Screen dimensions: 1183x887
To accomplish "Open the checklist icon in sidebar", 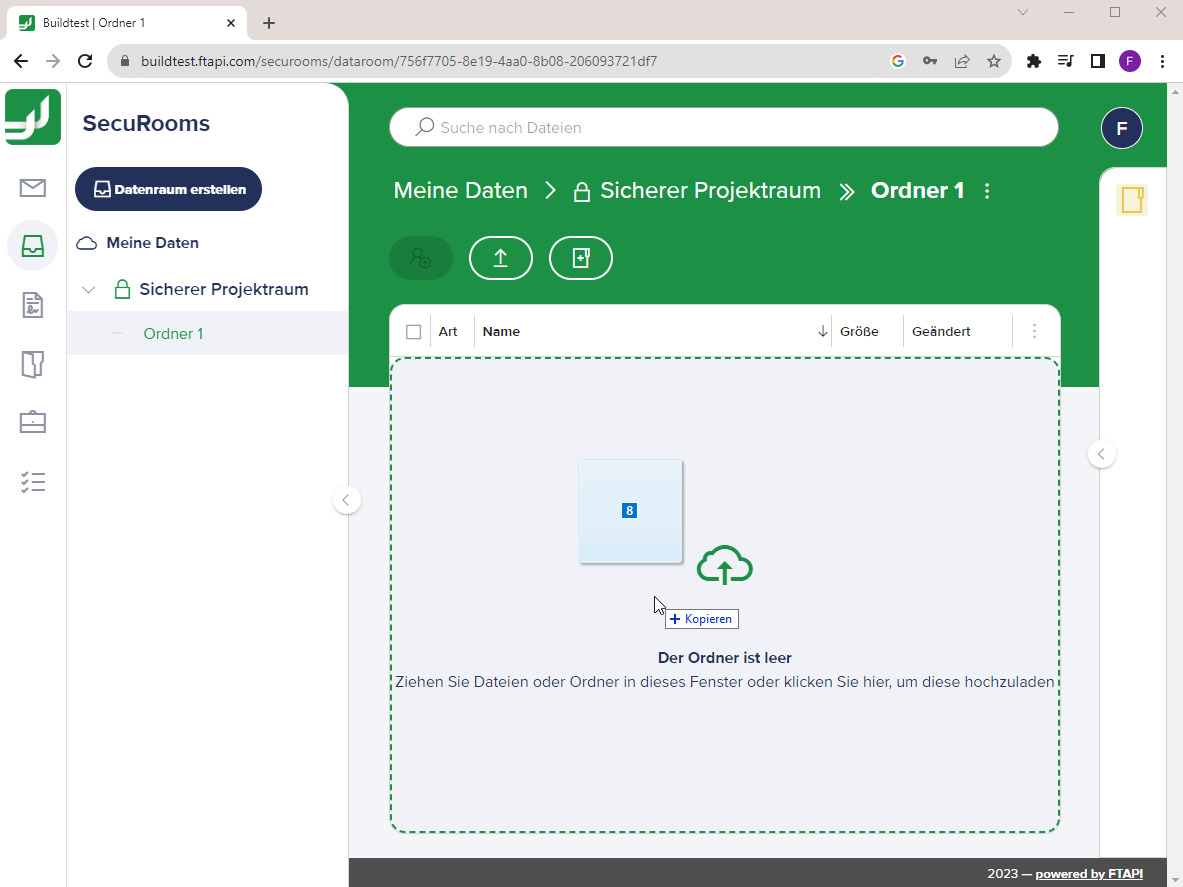I will 32,481.
